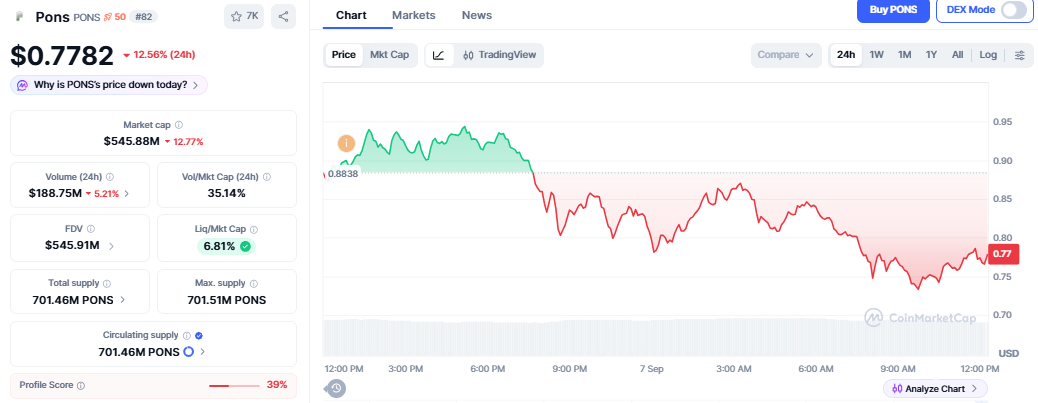
Task: Click the Pons coin logo icon
Action: coord(19,17)
